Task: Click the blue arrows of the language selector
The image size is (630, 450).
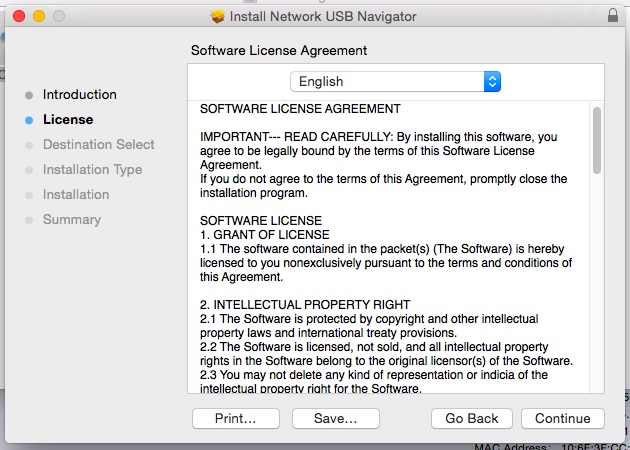Action: (492, 82)
